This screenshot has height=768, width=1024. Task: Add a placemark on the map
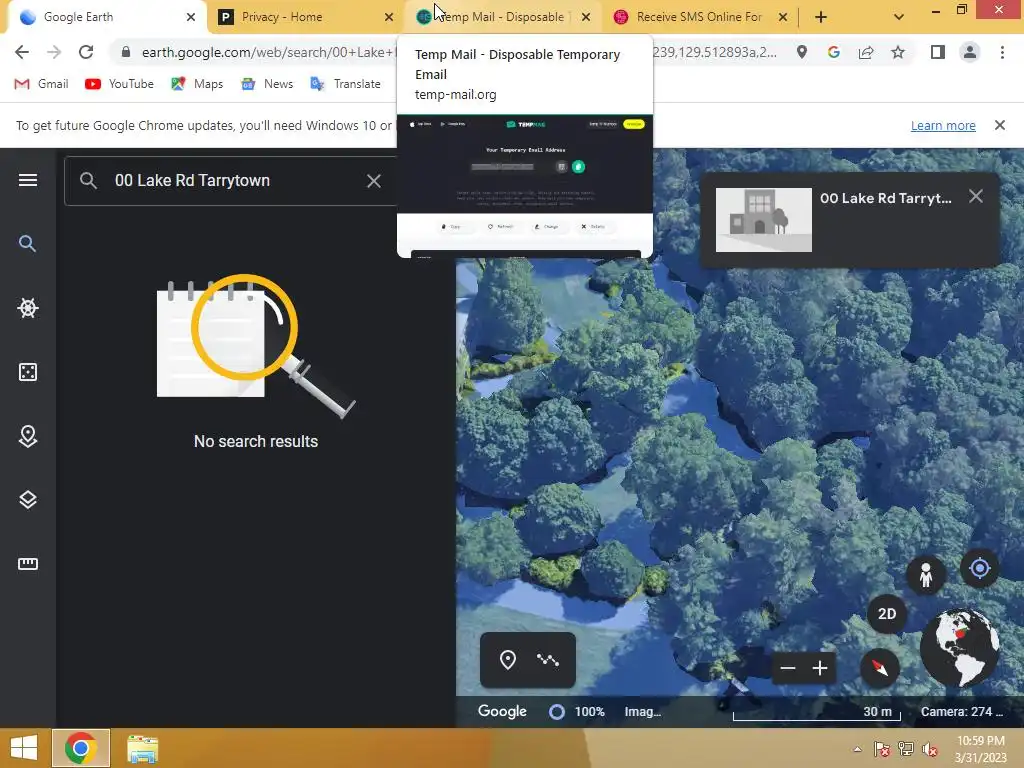(507, 660)
